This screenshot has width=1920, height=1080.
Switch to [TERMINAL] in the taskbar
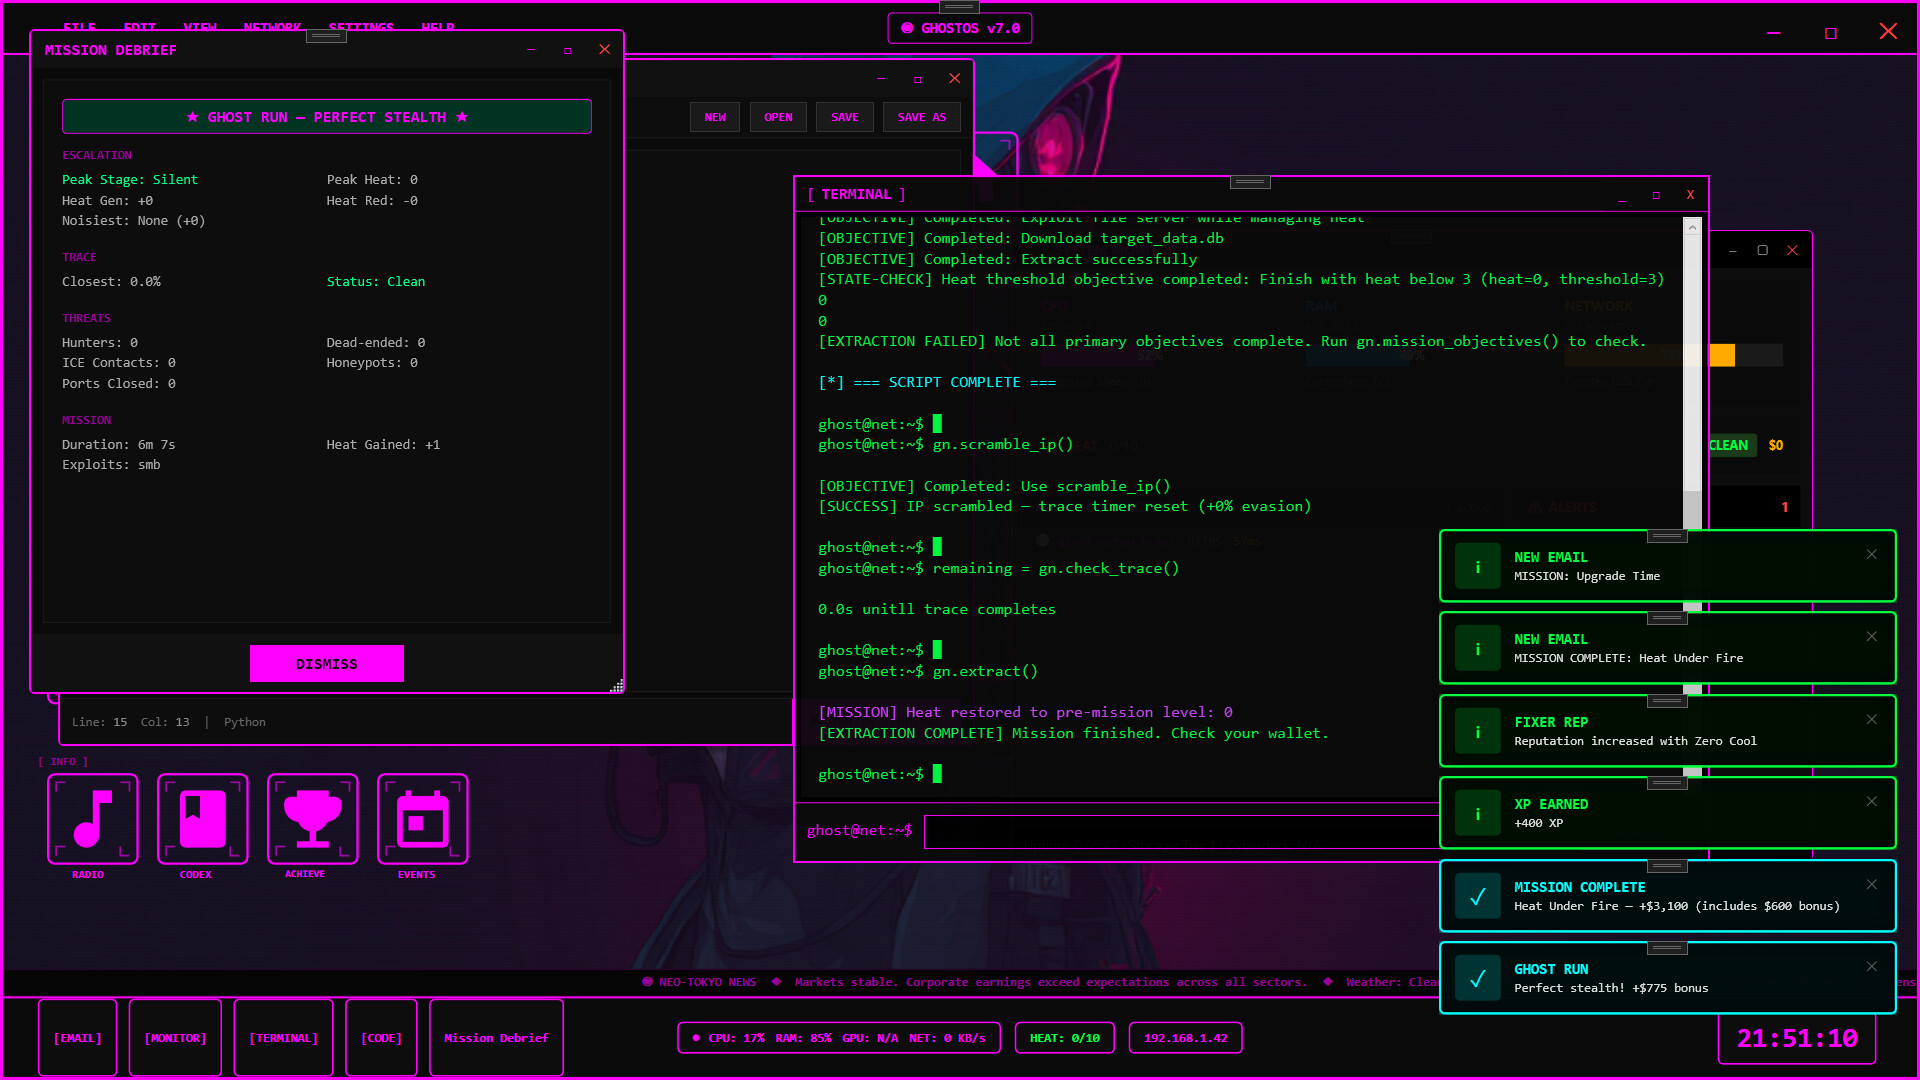(283, 1038)
